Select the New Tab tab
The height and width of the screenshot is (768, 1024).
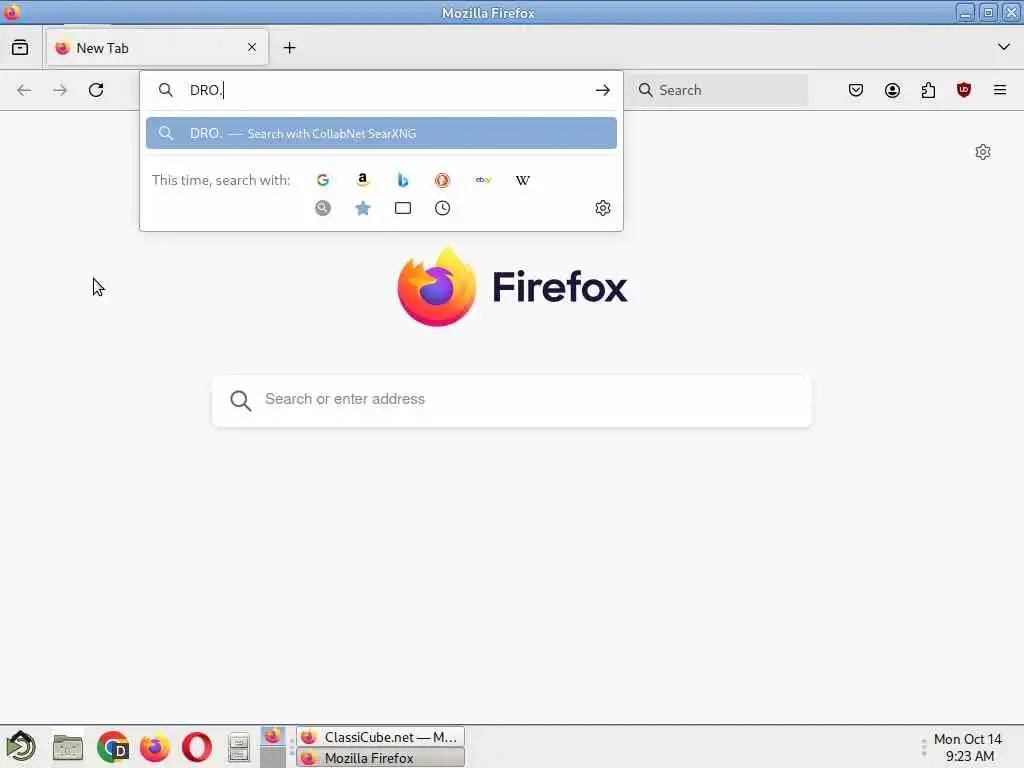coord(157,47)
